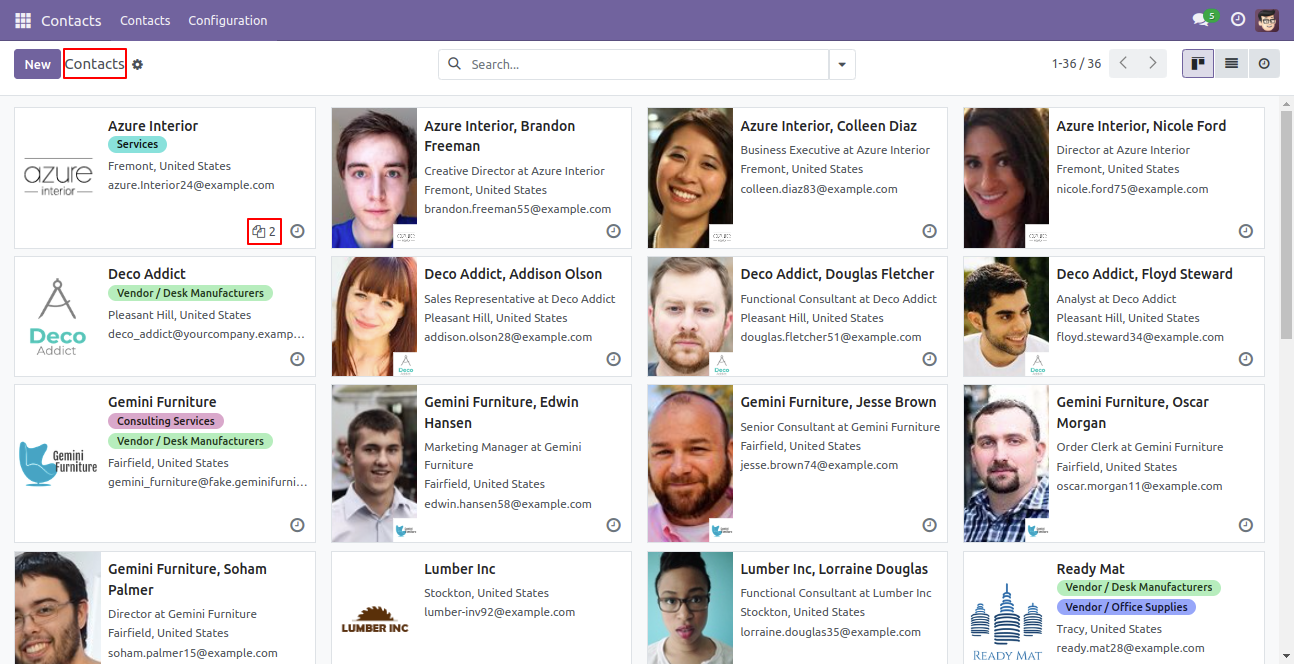
Task: Click the Contacts app title
Action: pyautogui.click(x=71, y=20)
